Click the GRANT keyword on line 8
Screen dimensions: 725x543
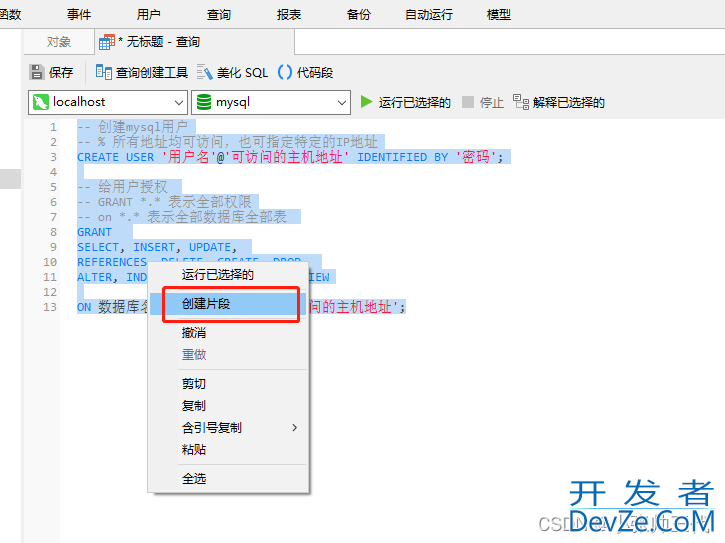(x=94, y=232)
